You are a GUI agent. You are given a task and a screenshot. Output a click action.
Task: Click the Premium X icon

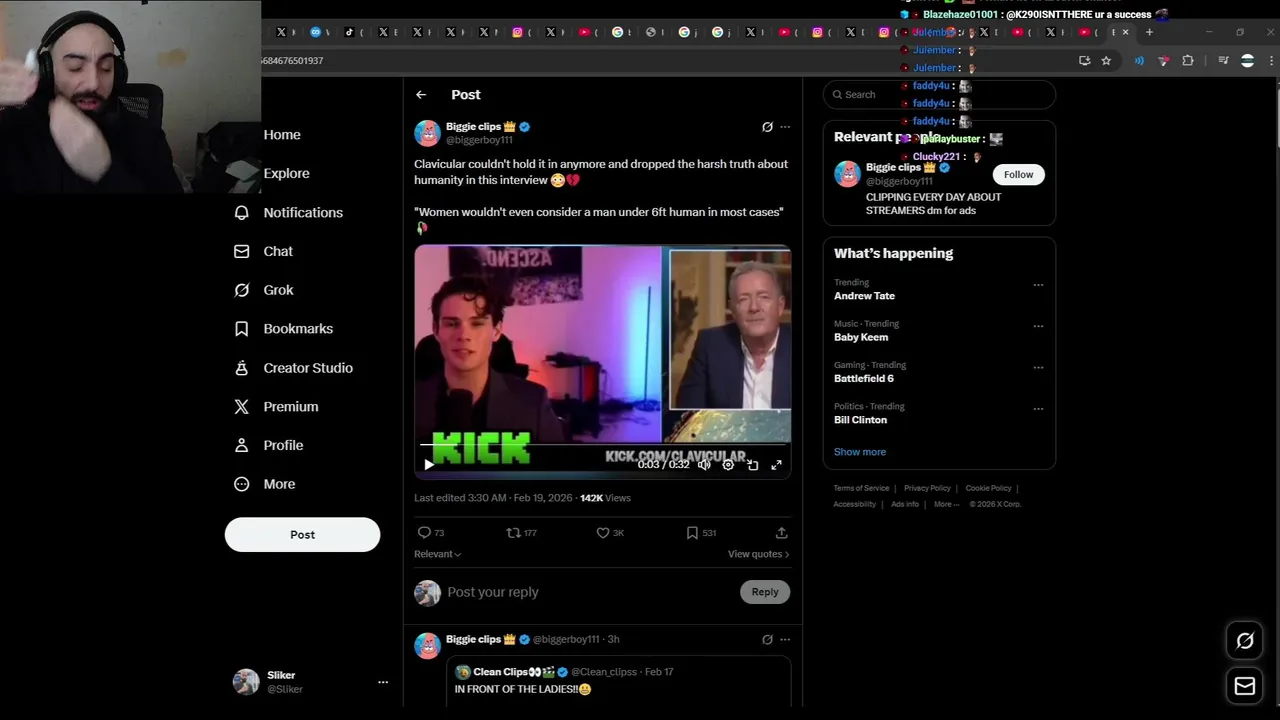(241, 407)
